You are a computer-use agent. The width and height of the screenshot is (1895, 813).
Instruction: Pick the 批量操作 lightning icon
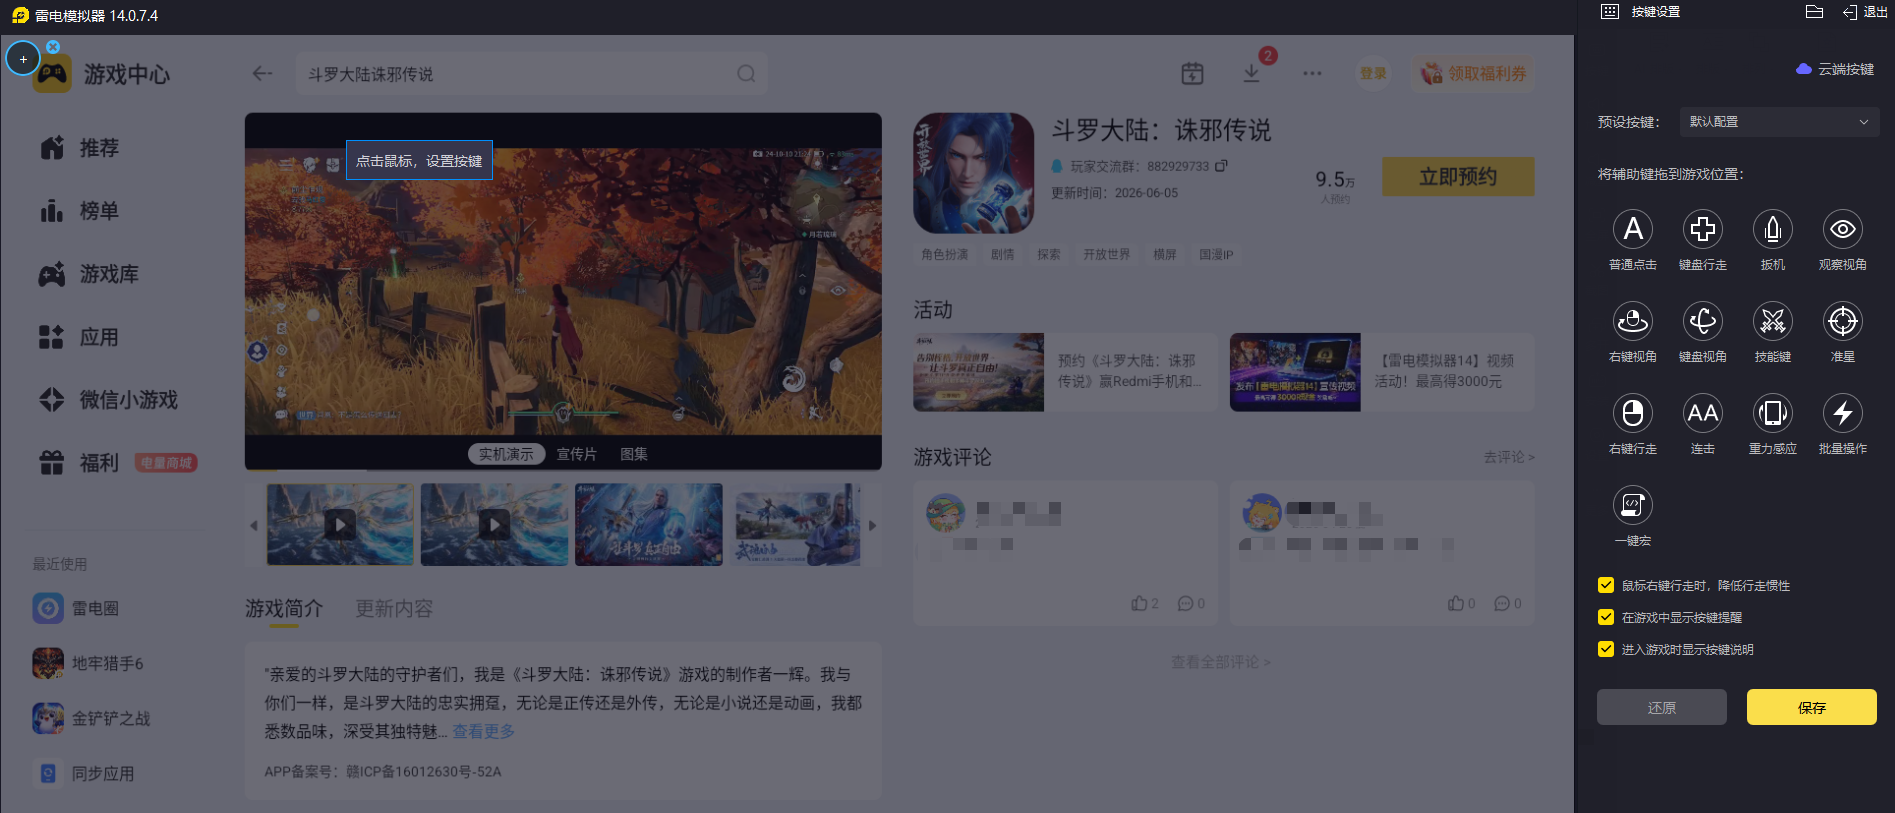pyautogui.click(x=1843, y=413)
